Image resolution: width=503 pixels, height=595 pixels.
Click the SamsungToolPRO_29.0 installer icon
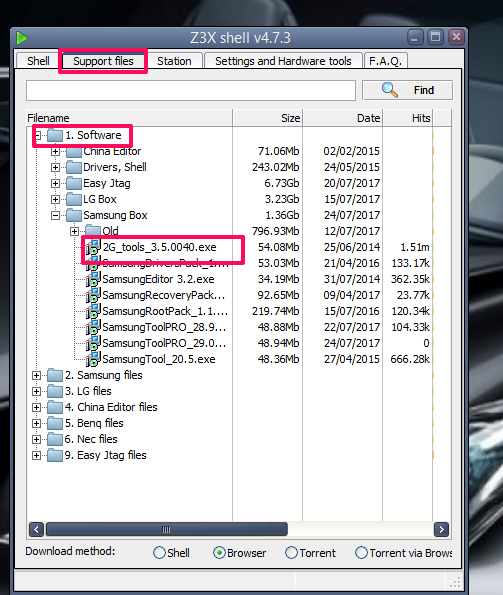point(93,343)
